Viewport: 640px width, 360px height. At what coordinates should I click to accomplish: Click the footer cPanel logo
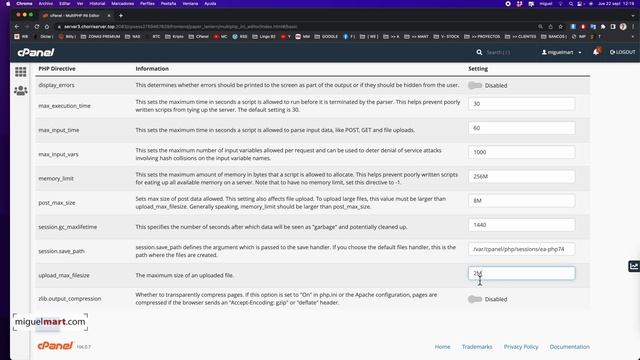(x=55, y=346)
